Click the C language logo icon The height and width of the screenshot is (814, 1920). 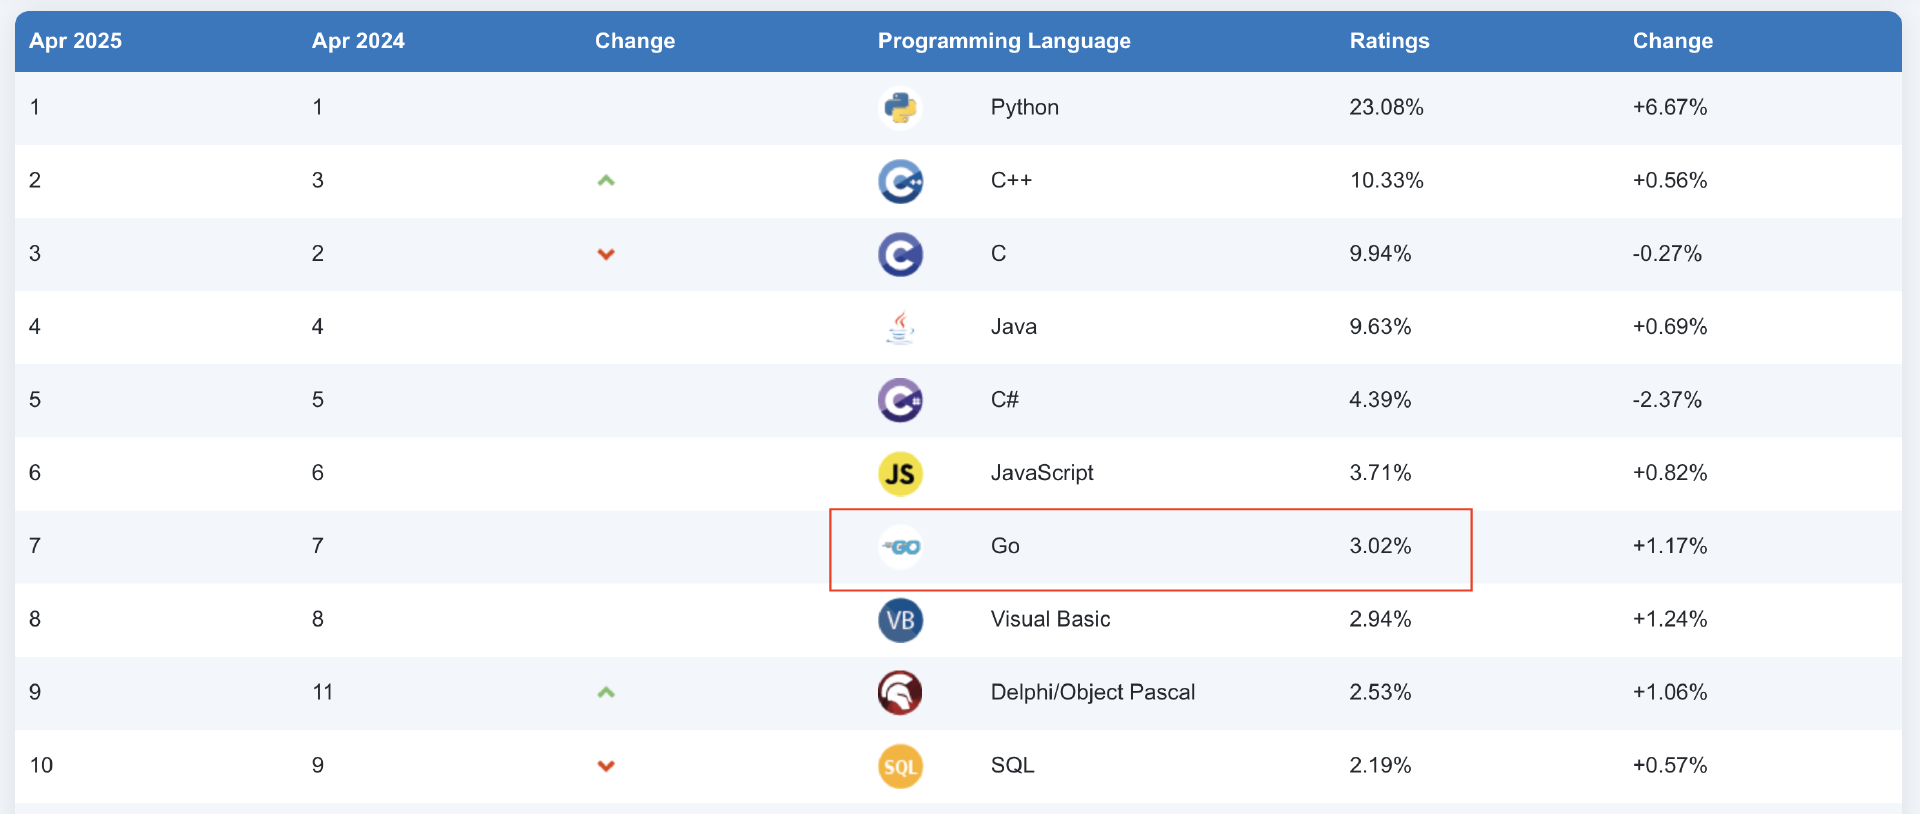[x=900, y=254]
